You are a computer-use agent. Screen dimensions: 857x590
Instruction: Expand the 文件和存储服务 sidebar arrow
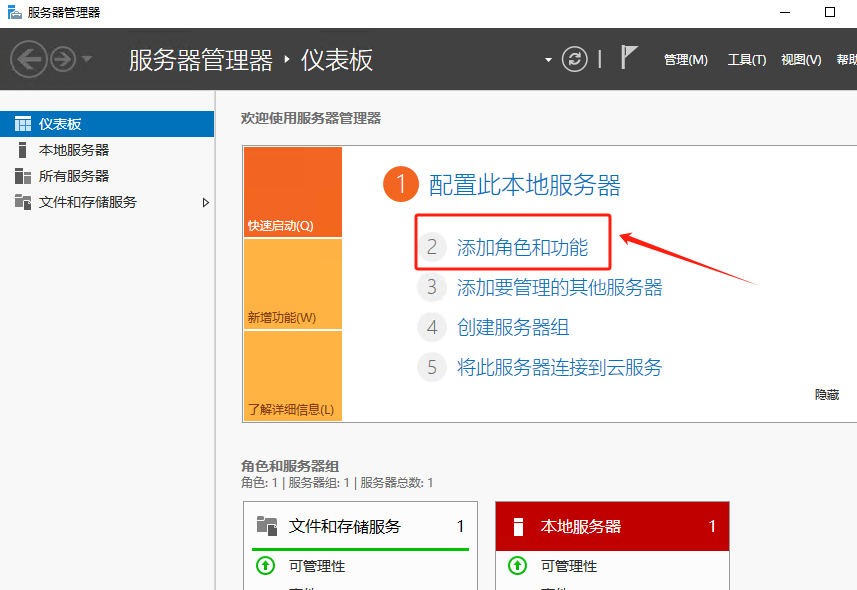coord(206,202)
